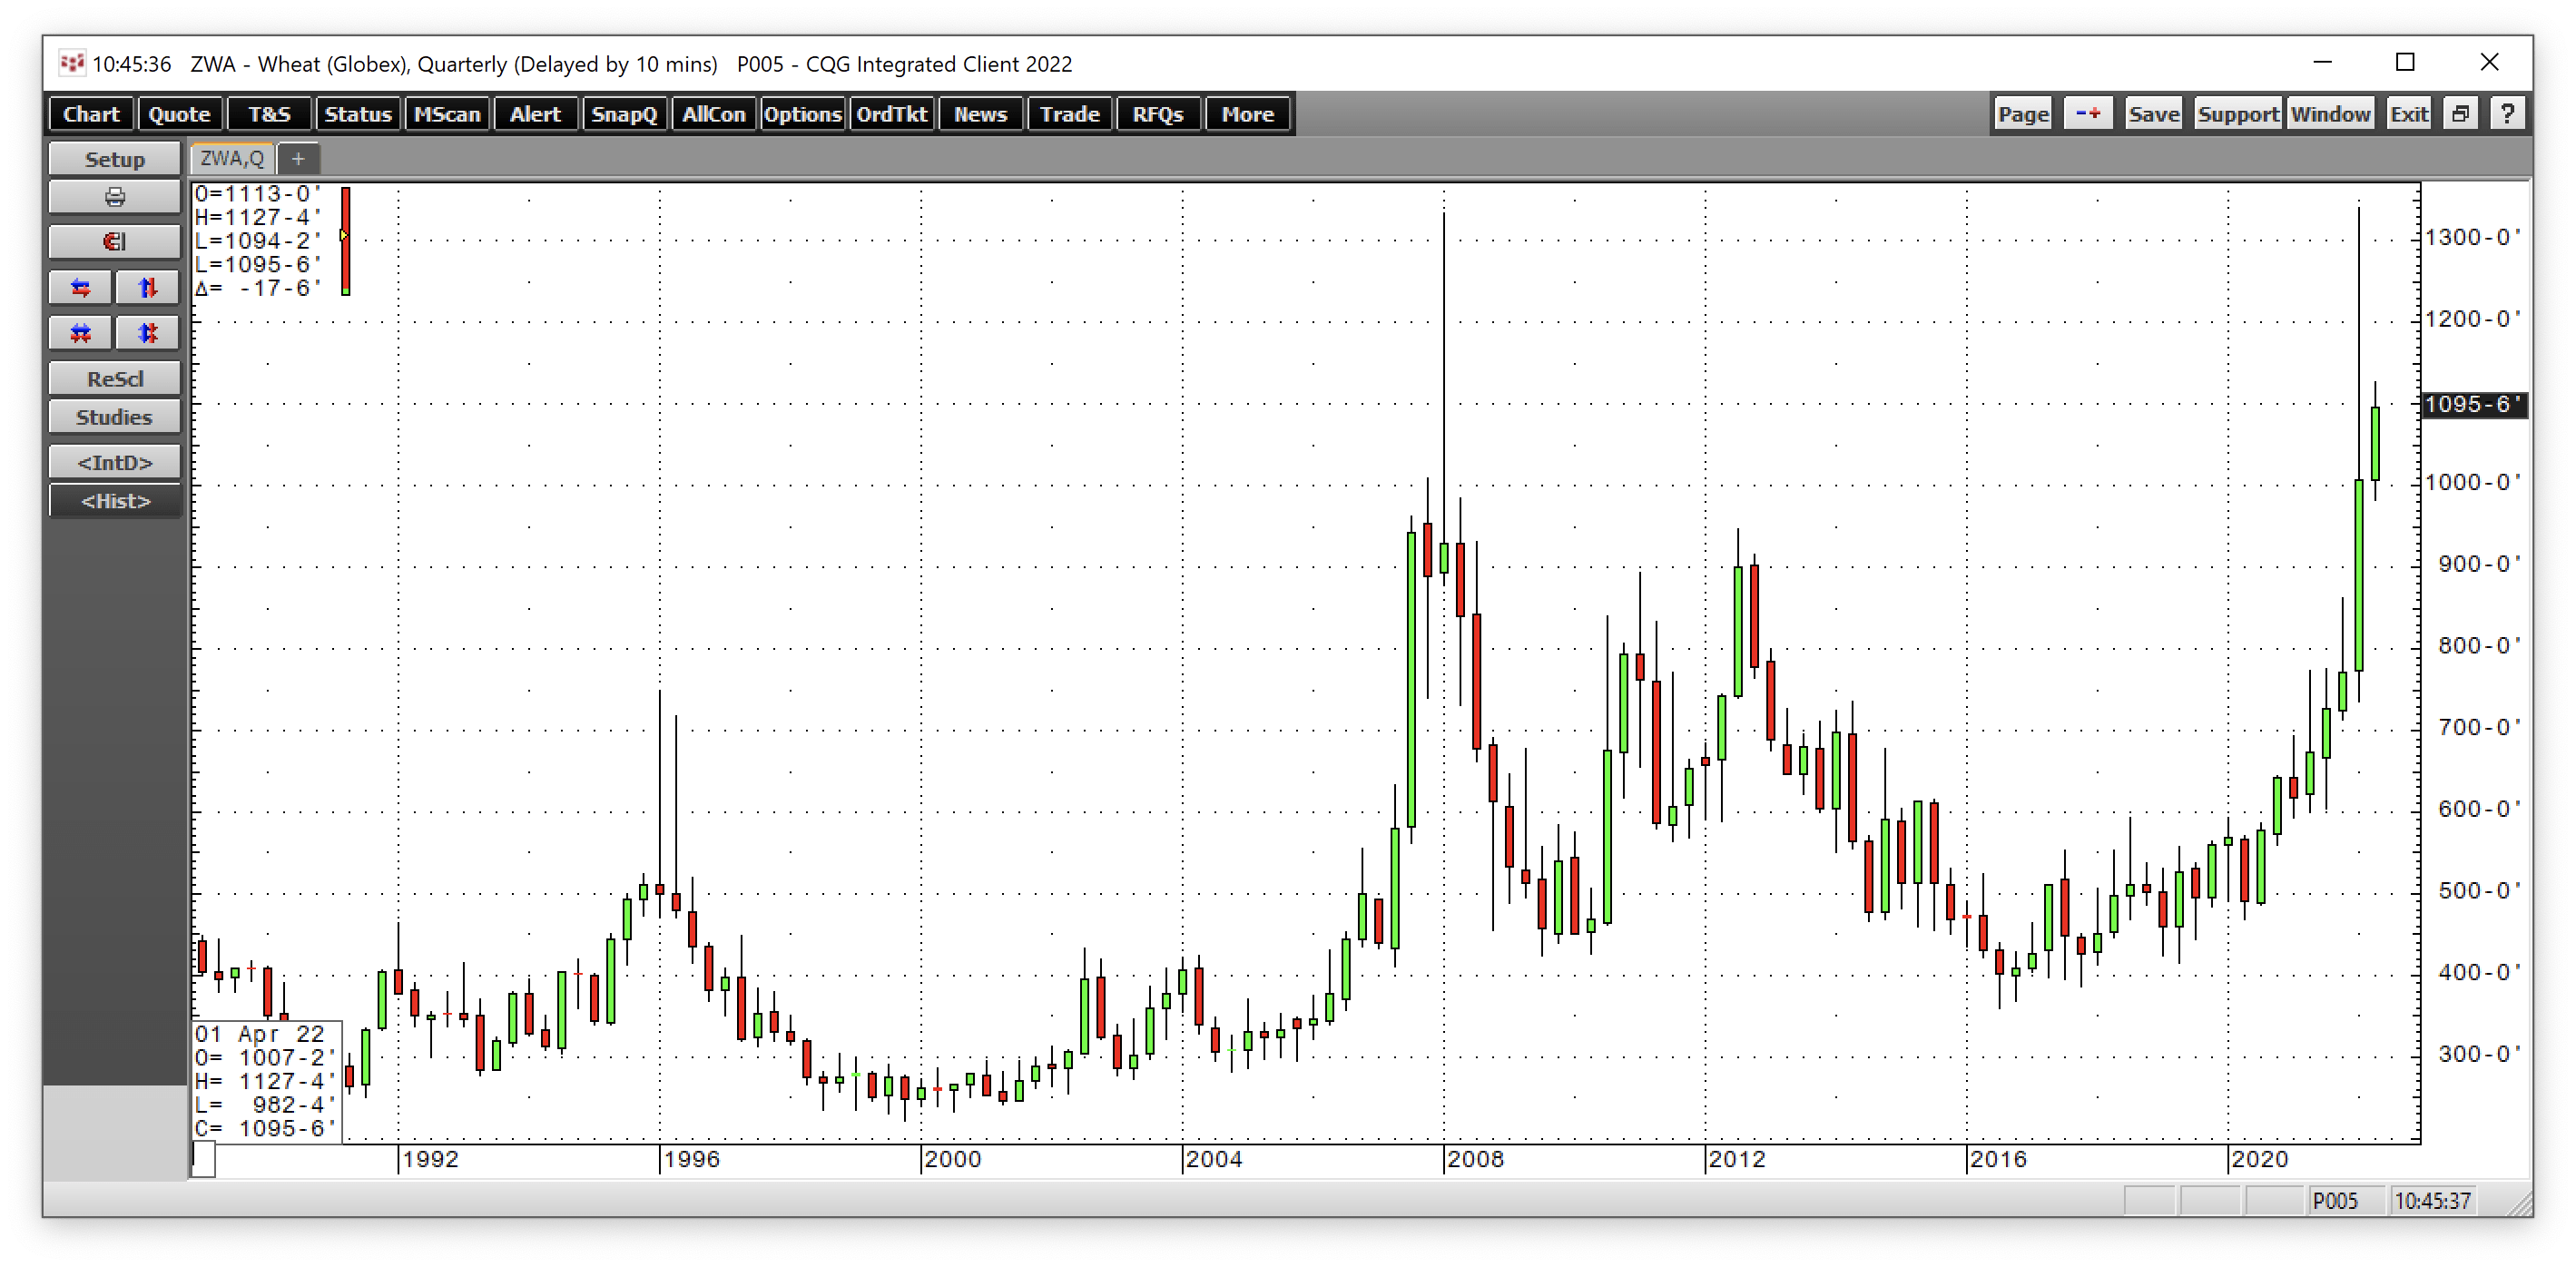Add a new tab with plus
2576x1267 pixels.
(x=298, y=158)
